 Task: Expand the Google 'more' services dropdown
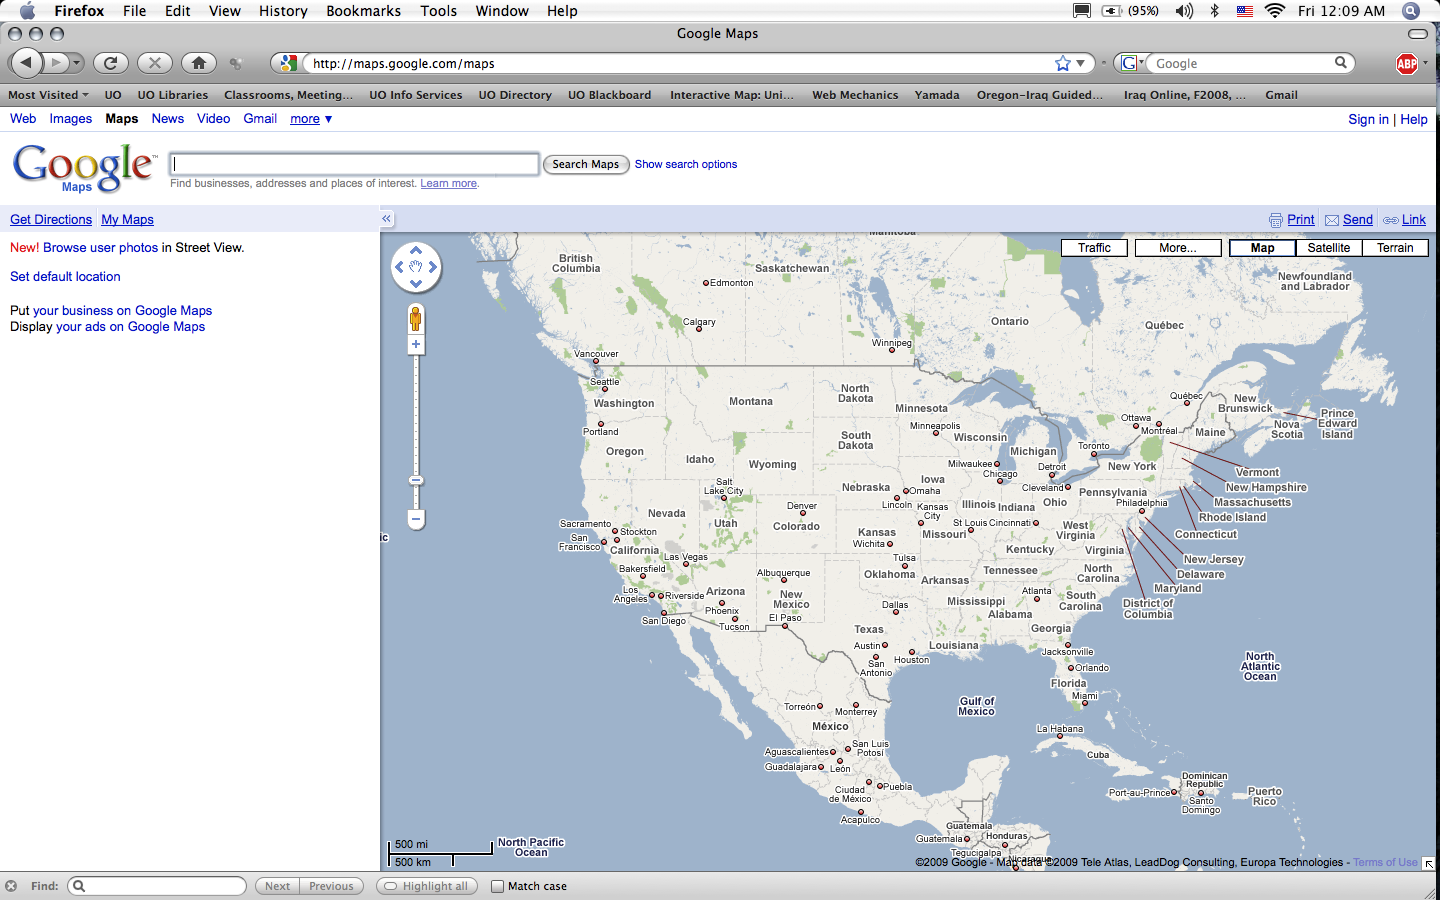[x=311, y=119]
